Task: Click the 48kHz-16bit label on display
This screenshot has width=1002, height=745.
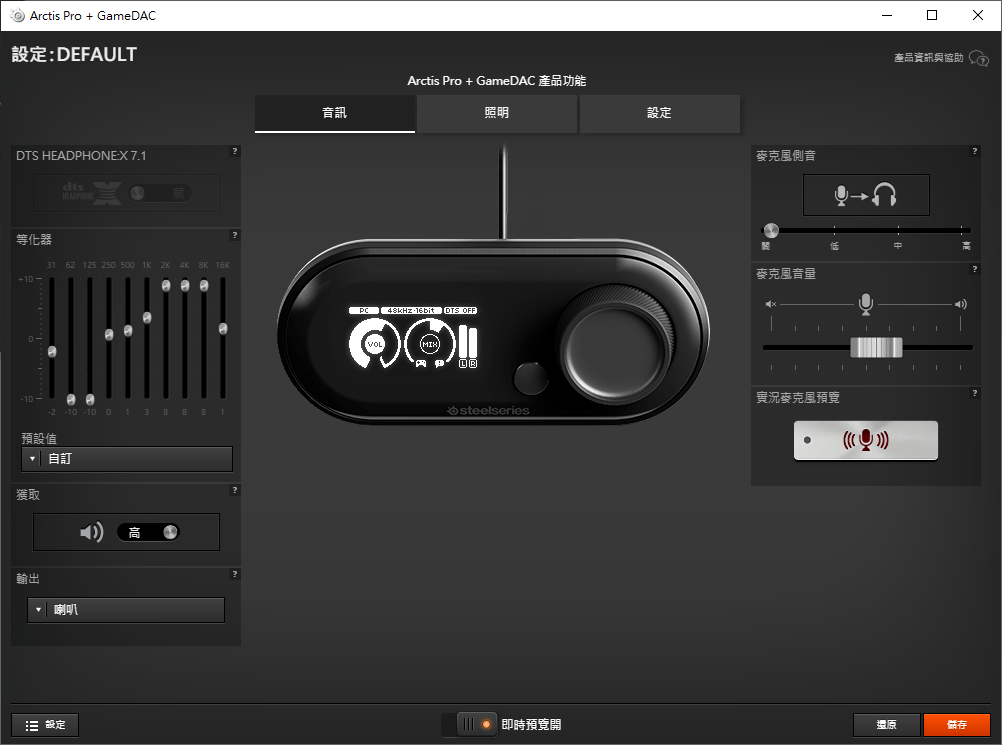Action: [411, 311]
